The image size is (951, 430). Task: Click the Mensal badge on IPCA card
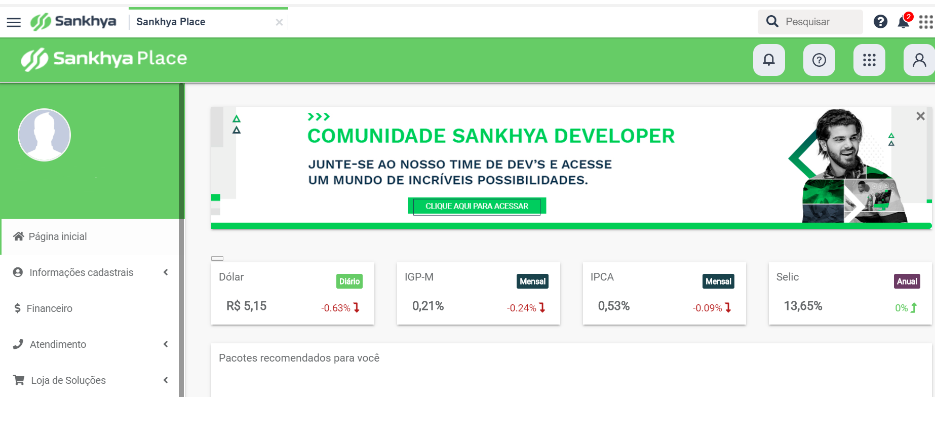[x=718, y=281]
